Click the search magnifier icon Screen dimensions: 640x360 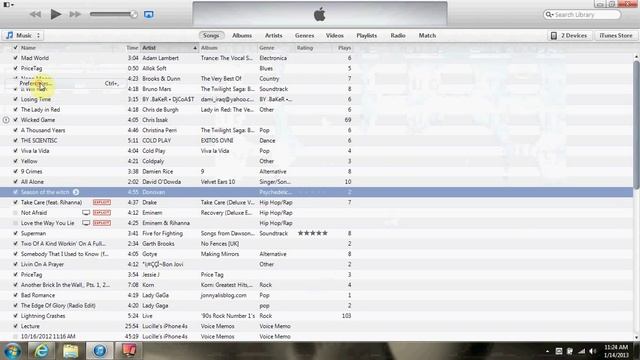pyautogui.click(x=549, y=15)
